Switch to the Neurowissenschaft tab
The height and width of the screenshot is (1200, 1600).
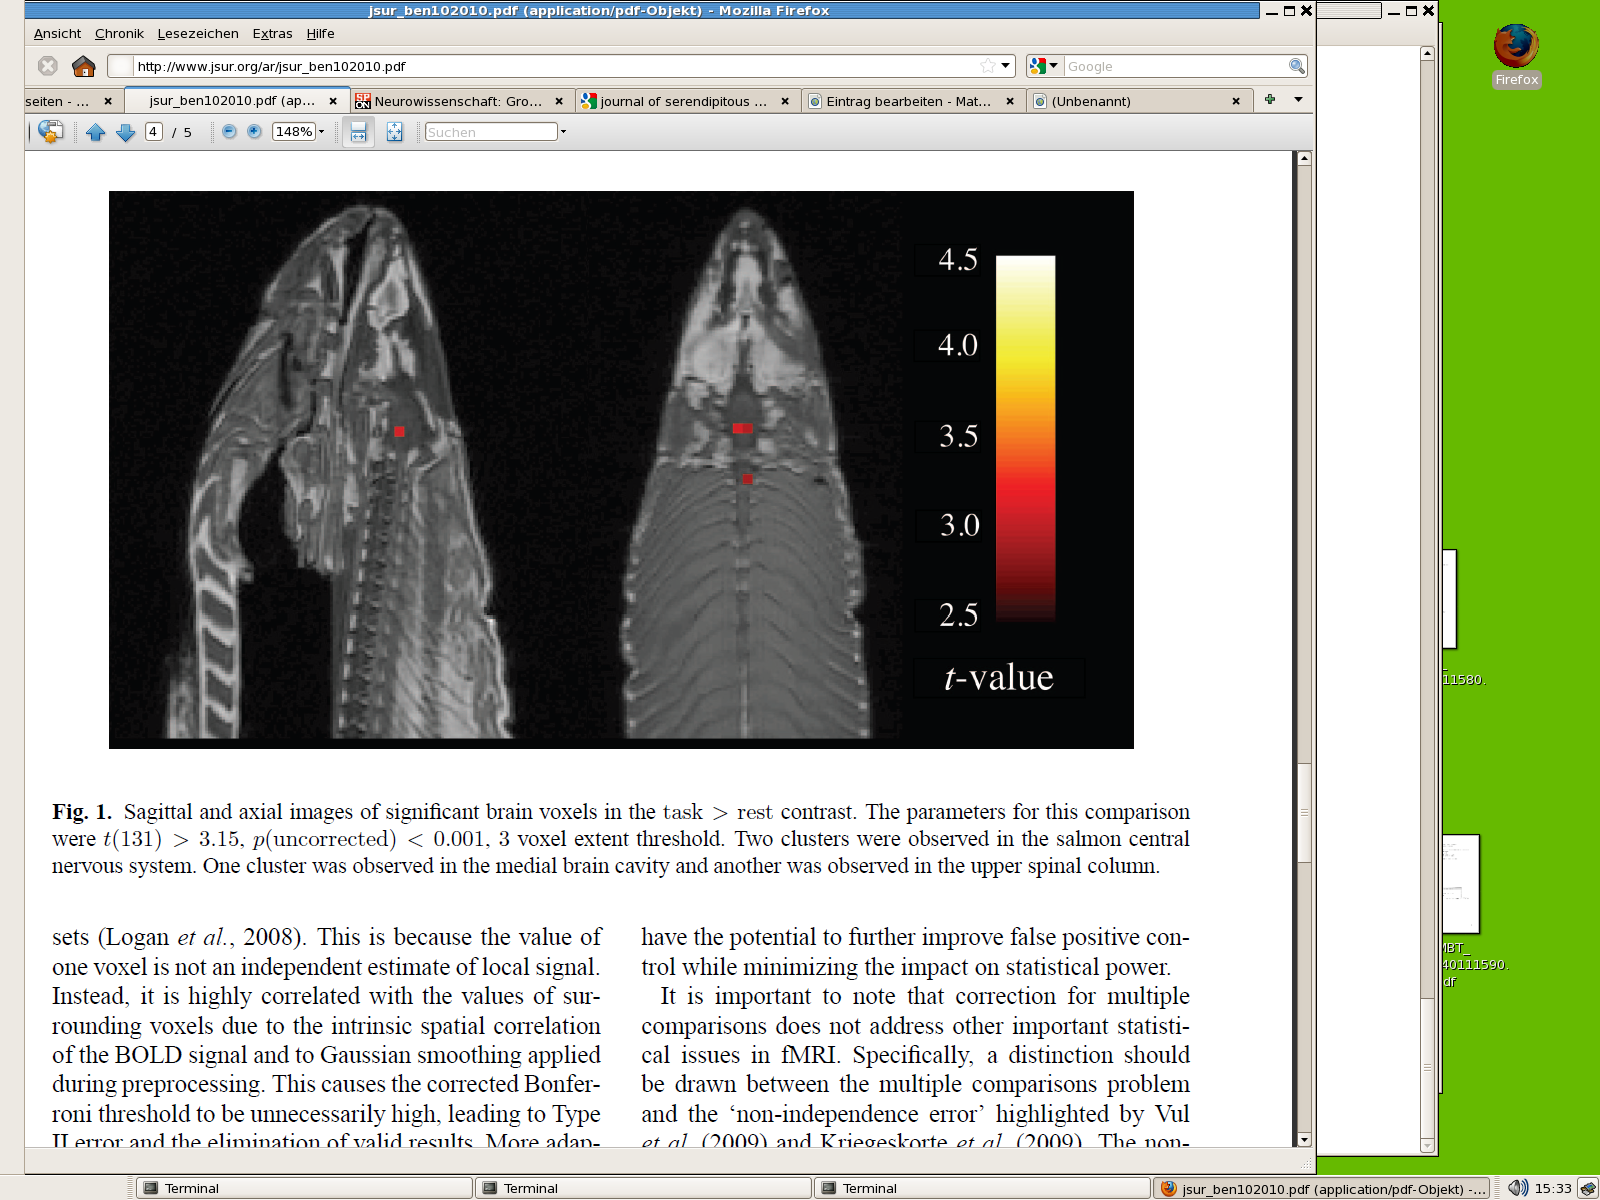point(457,101)
